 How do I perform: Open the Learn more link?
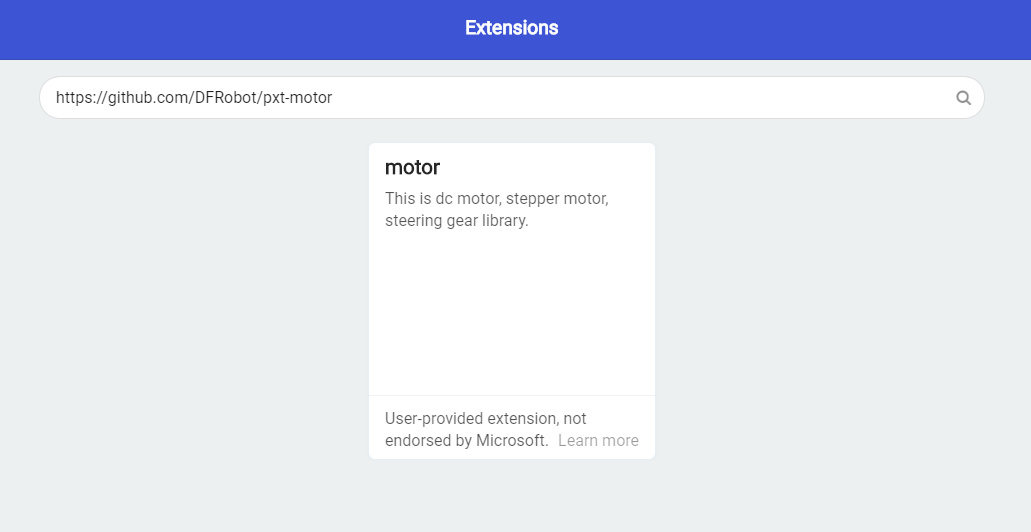point(598,441)
